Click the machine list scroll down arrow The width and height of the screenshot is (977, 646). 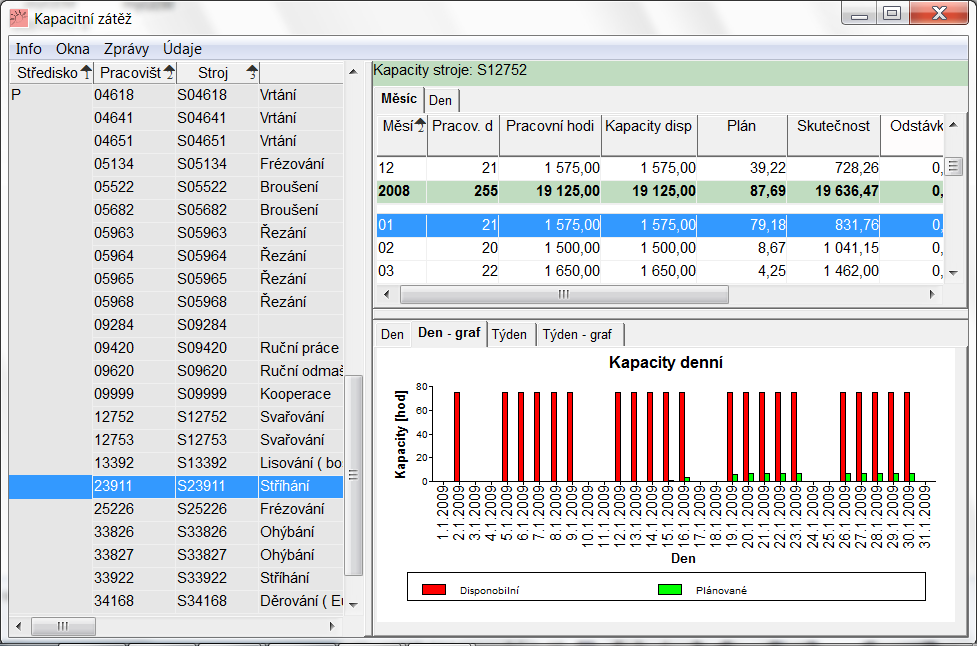353,604
